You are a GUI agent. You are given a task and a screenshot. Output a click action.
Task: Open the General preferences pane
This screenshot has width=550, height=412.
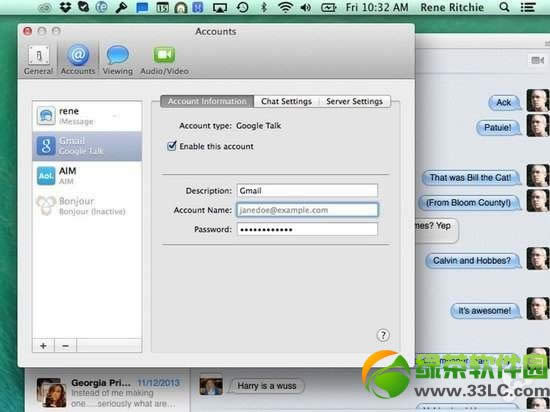coord(39,60)
